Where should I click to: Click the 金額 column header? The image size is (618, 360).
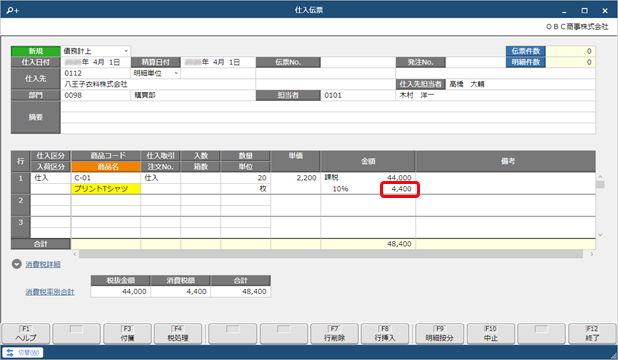pyautogui.click(x=368, y=161)
